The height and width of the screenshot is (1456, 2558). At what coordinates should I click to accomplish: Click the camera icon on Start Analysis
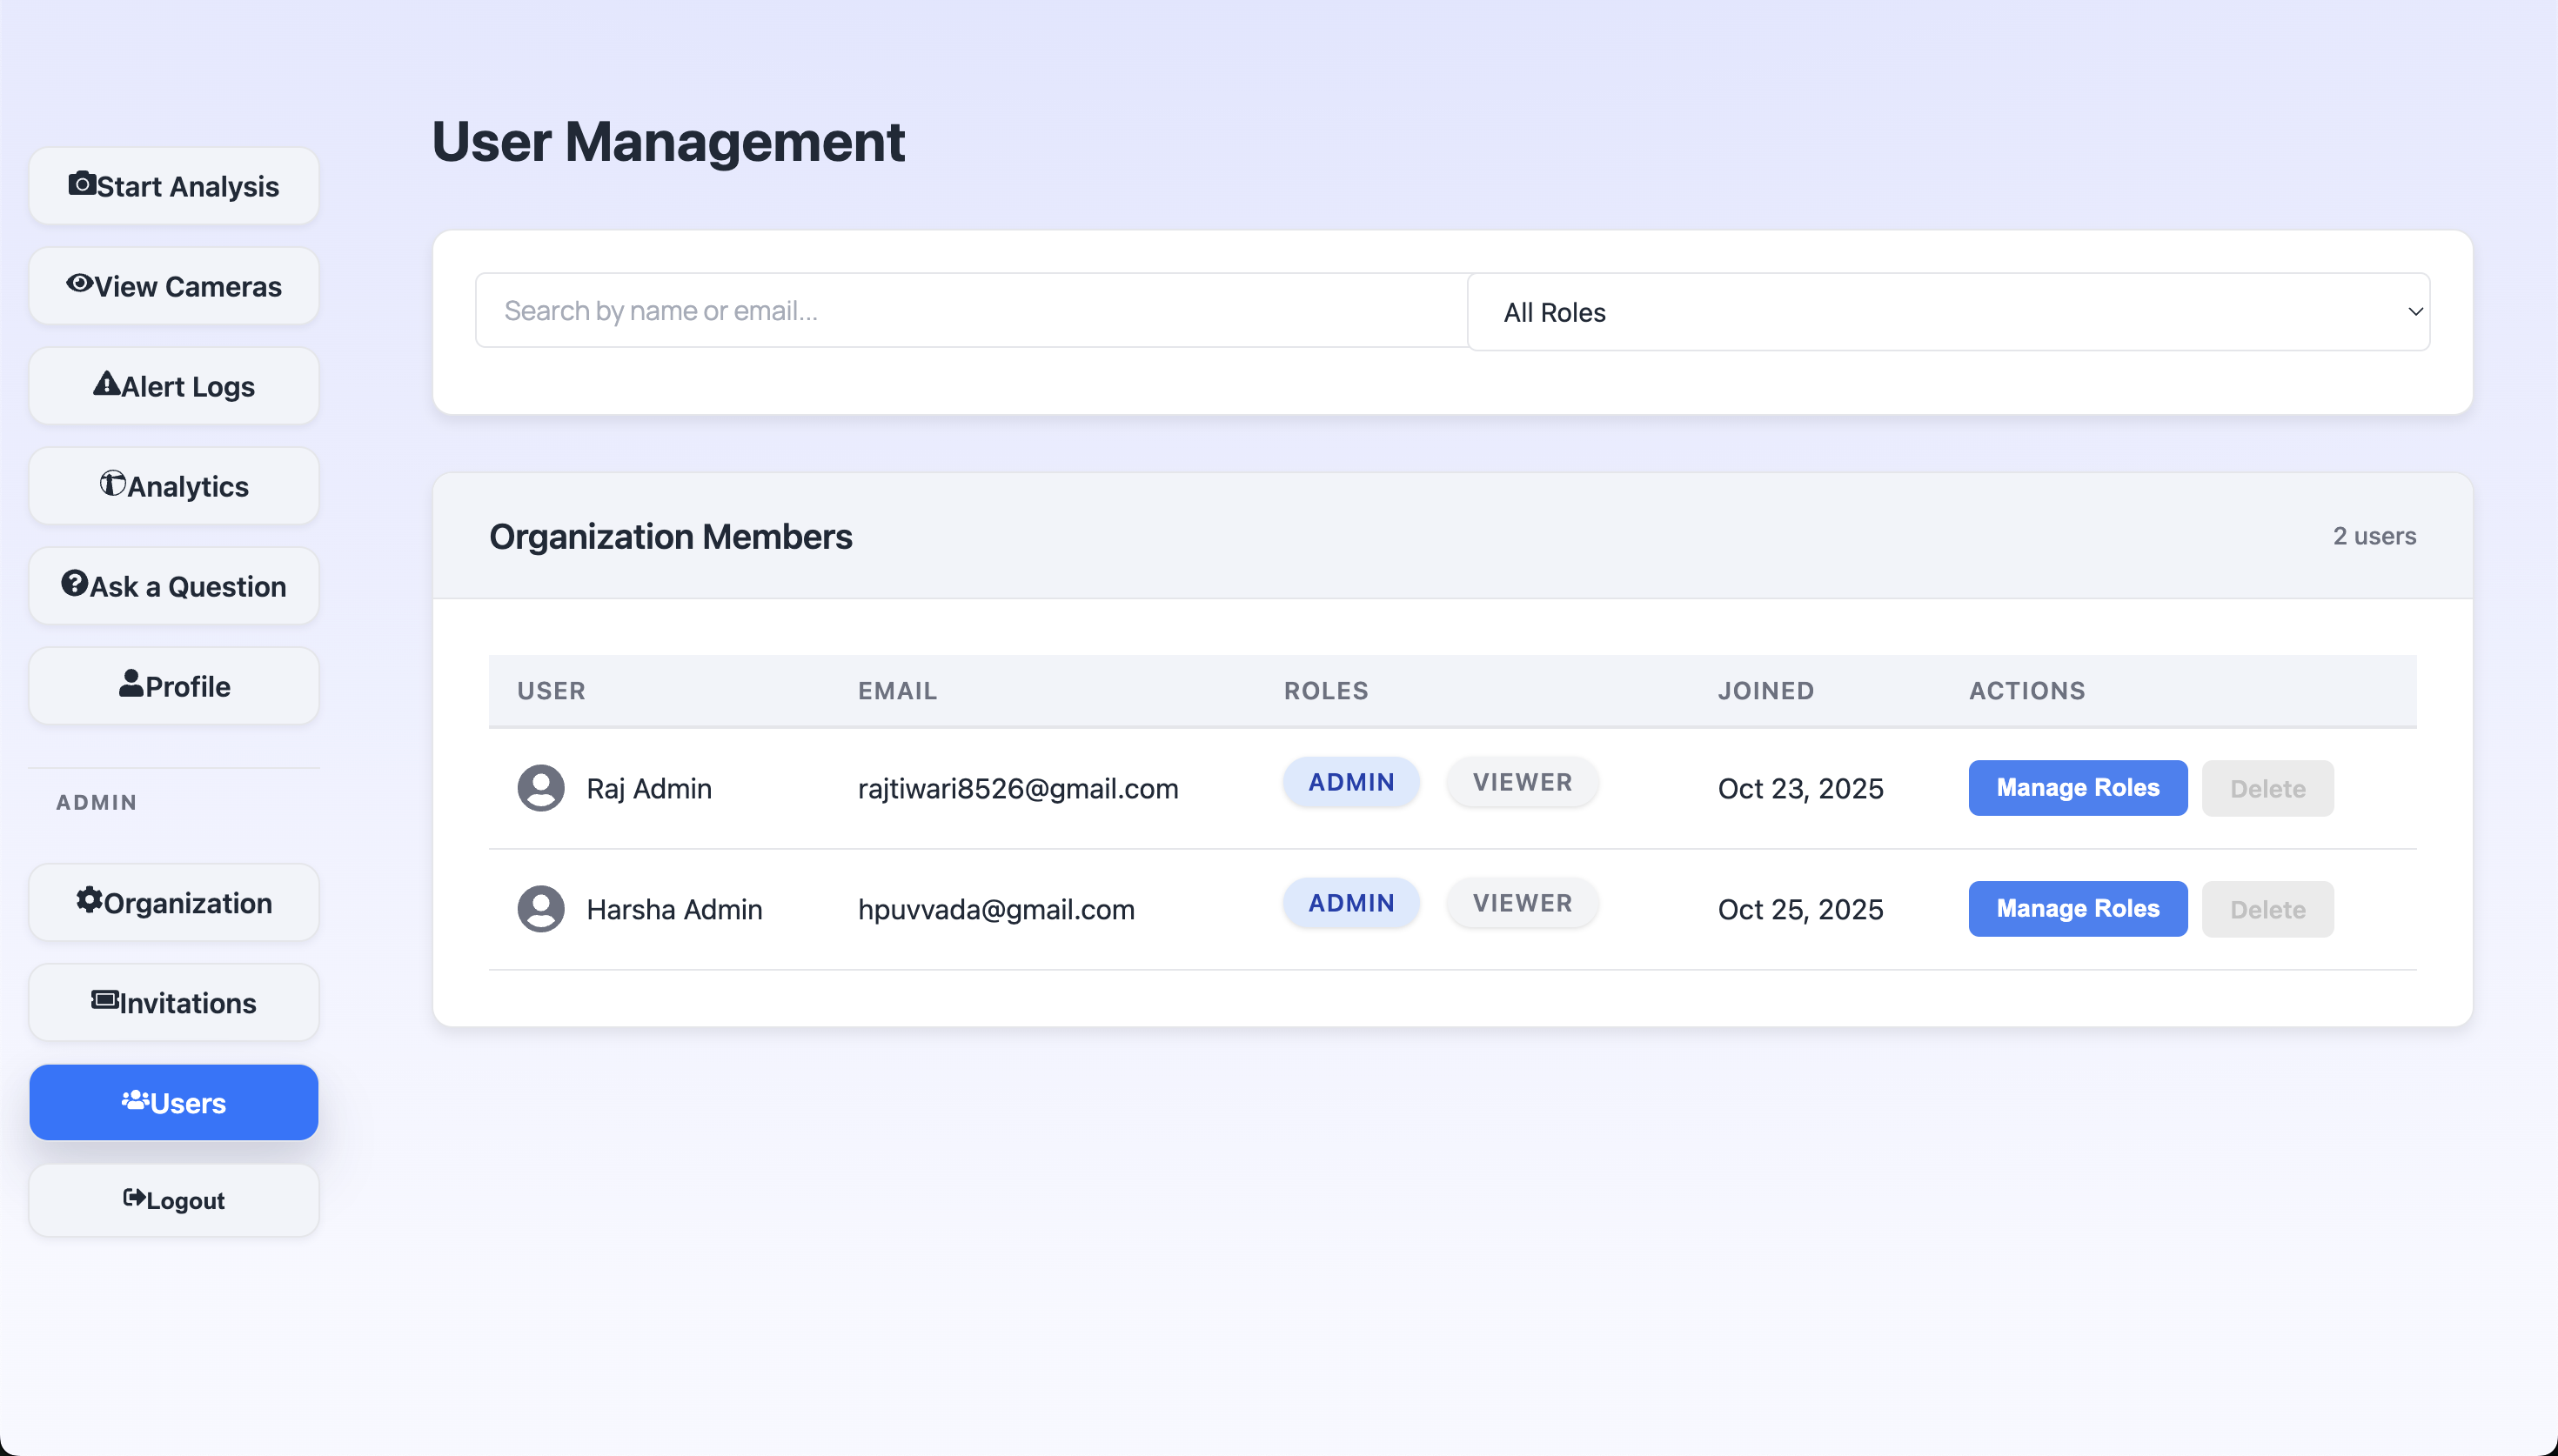[82, 184]
